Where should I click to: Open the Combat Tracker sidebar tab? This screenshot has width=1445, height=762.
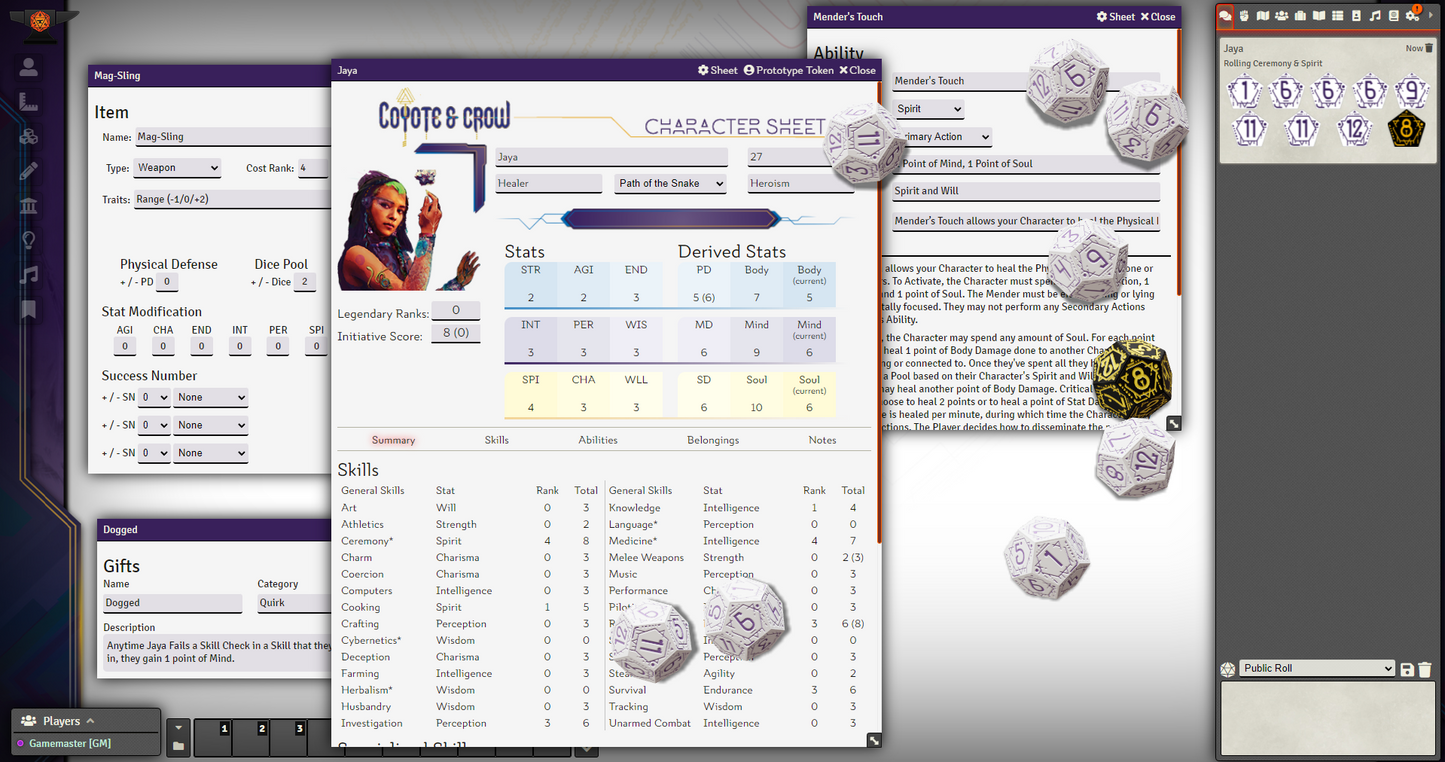coord(1244,16)
